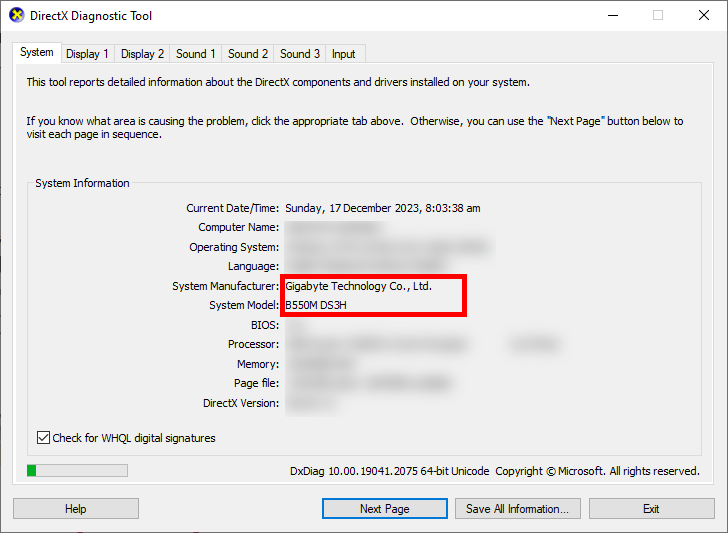This screenshot has width=728, height=533.
Task: Minimize the DirectX Diagnostic Tool window
Action: click(613, 15)
